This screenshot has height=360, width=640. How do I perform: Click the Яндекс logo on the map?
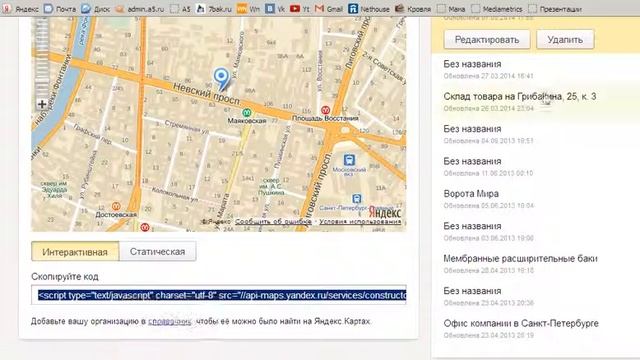[x=384, y=213]
